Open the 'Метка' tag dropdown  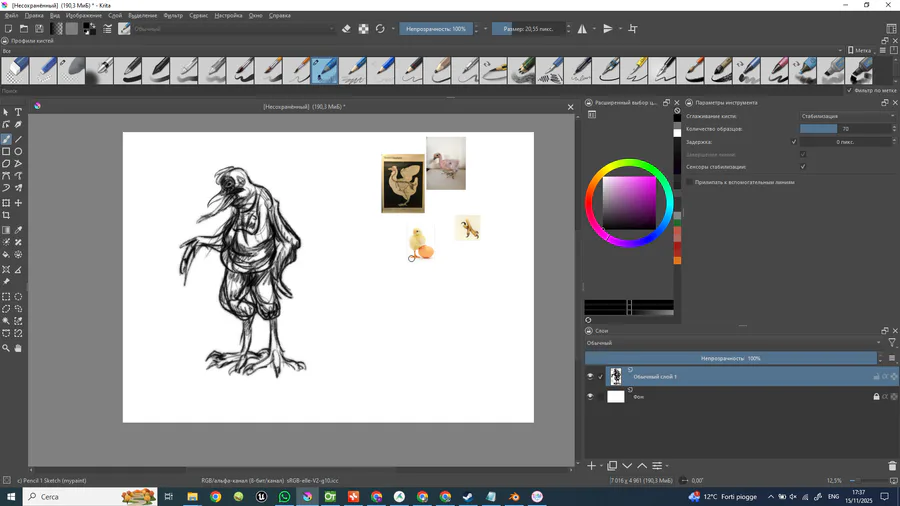tap(861, 50)
